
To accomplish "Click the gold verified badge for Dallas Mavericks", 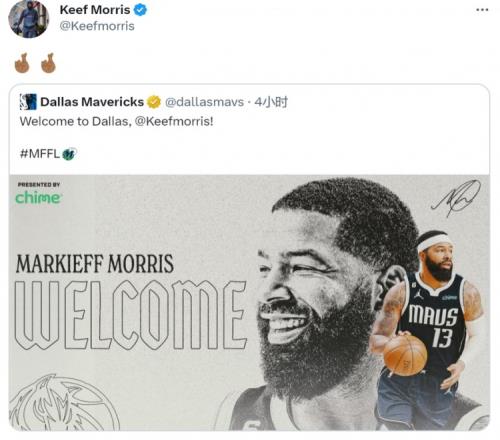I will point(154,102).
